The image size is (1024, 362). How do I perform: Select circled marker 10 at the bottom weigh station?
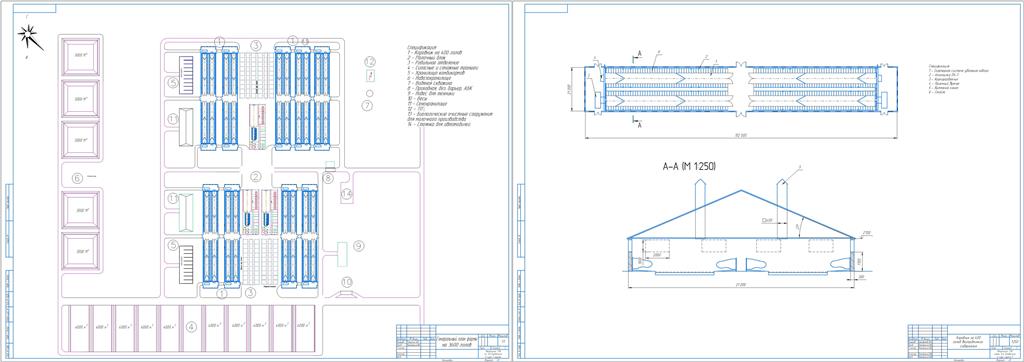[x=348, y=282]
